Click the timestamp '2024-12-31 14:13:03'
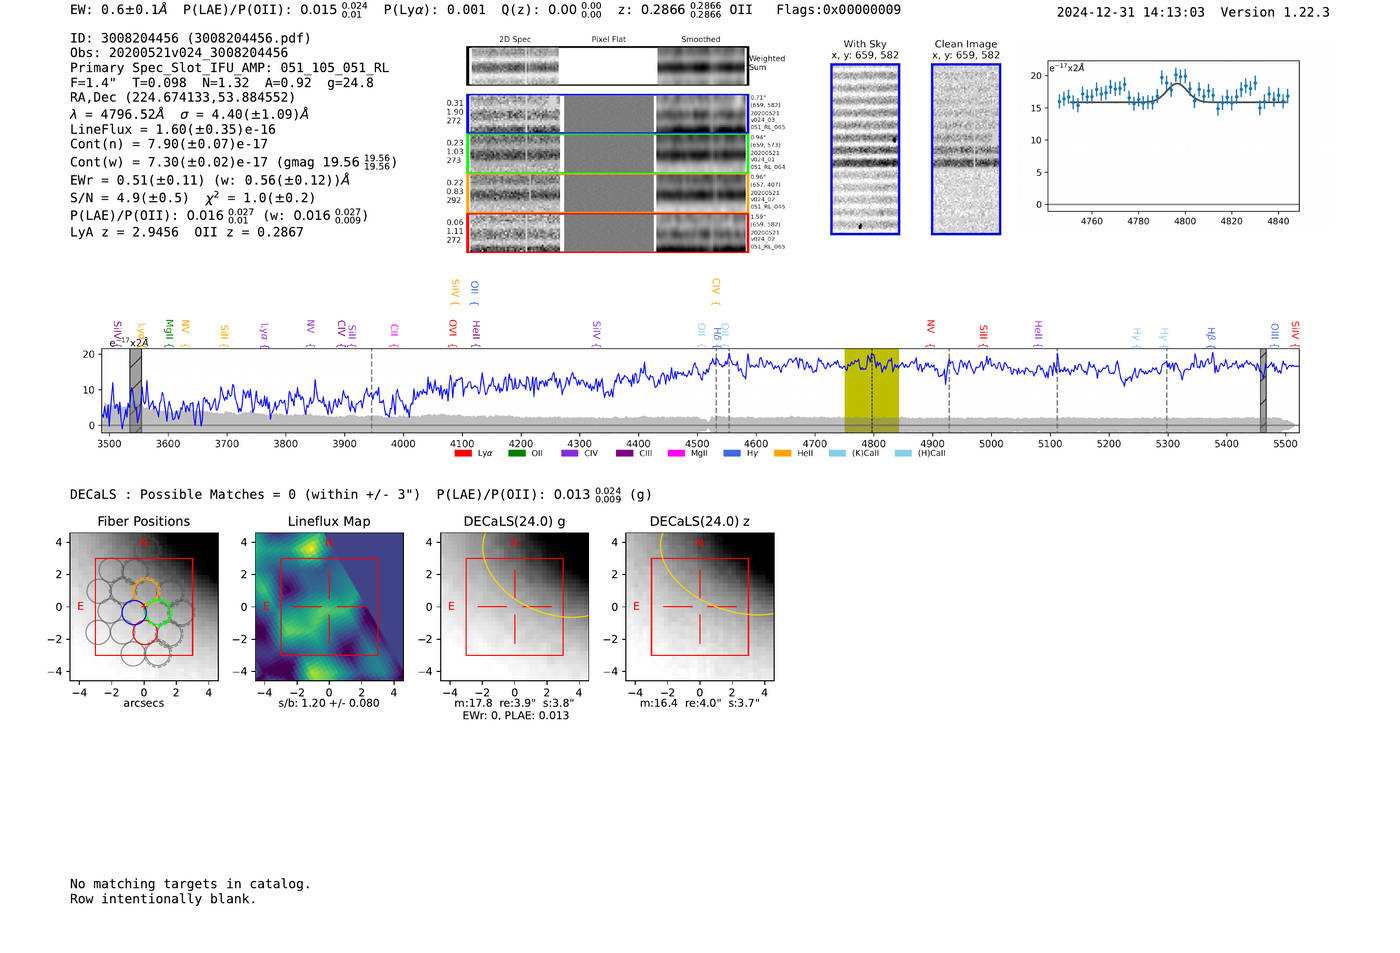This screenshot has width=1400, height=953. 1130,13
